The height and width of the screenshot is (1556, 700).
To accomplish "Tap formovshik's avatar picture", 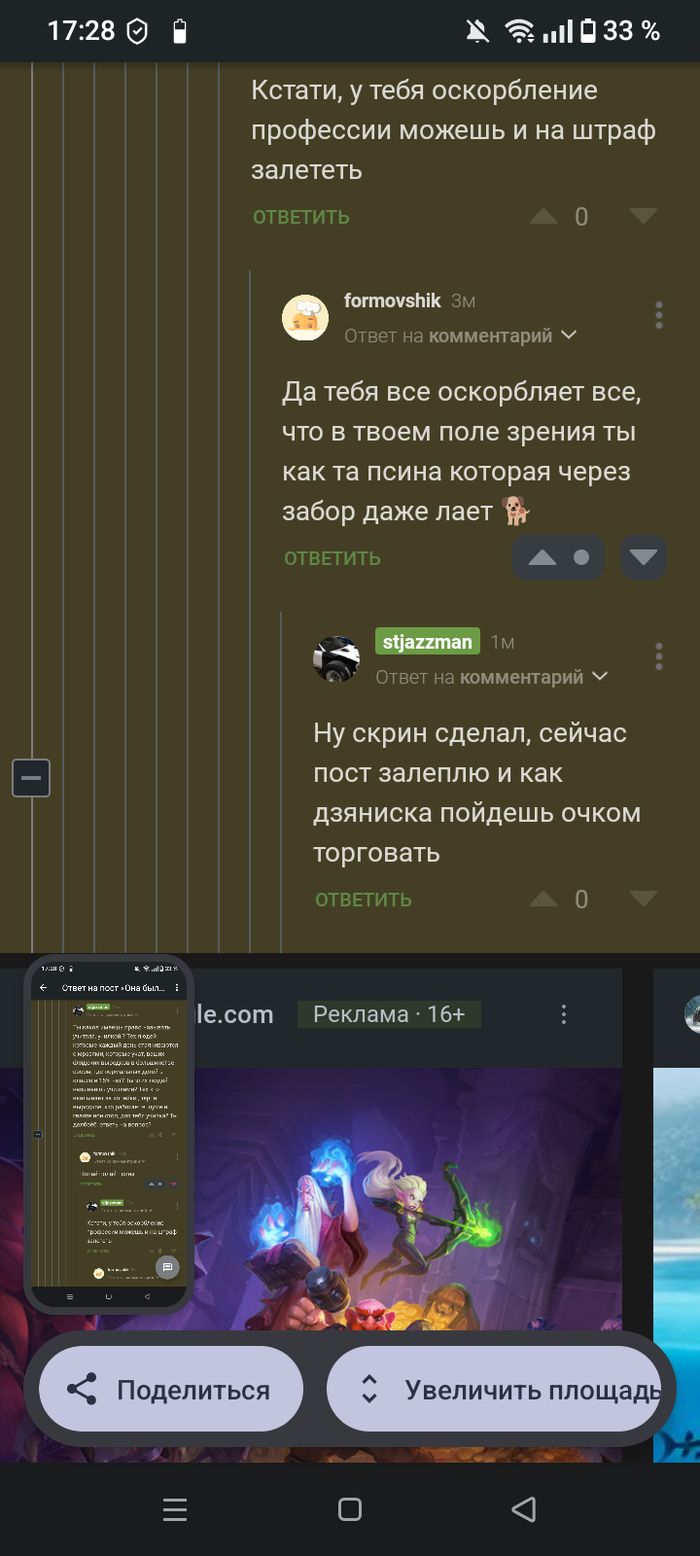I will tap(305, 318).
